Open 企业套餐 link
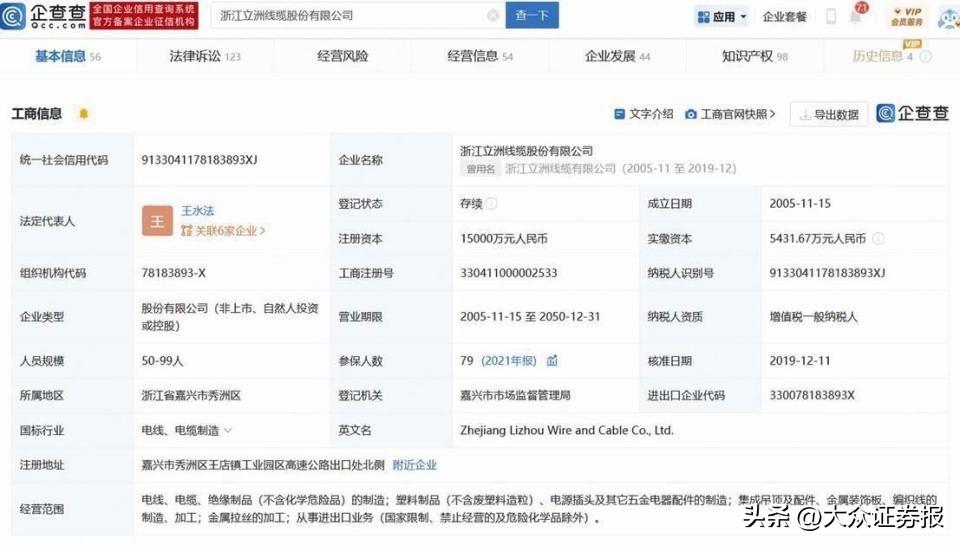The width and height of the screenshot is (960, 545). 784,17
